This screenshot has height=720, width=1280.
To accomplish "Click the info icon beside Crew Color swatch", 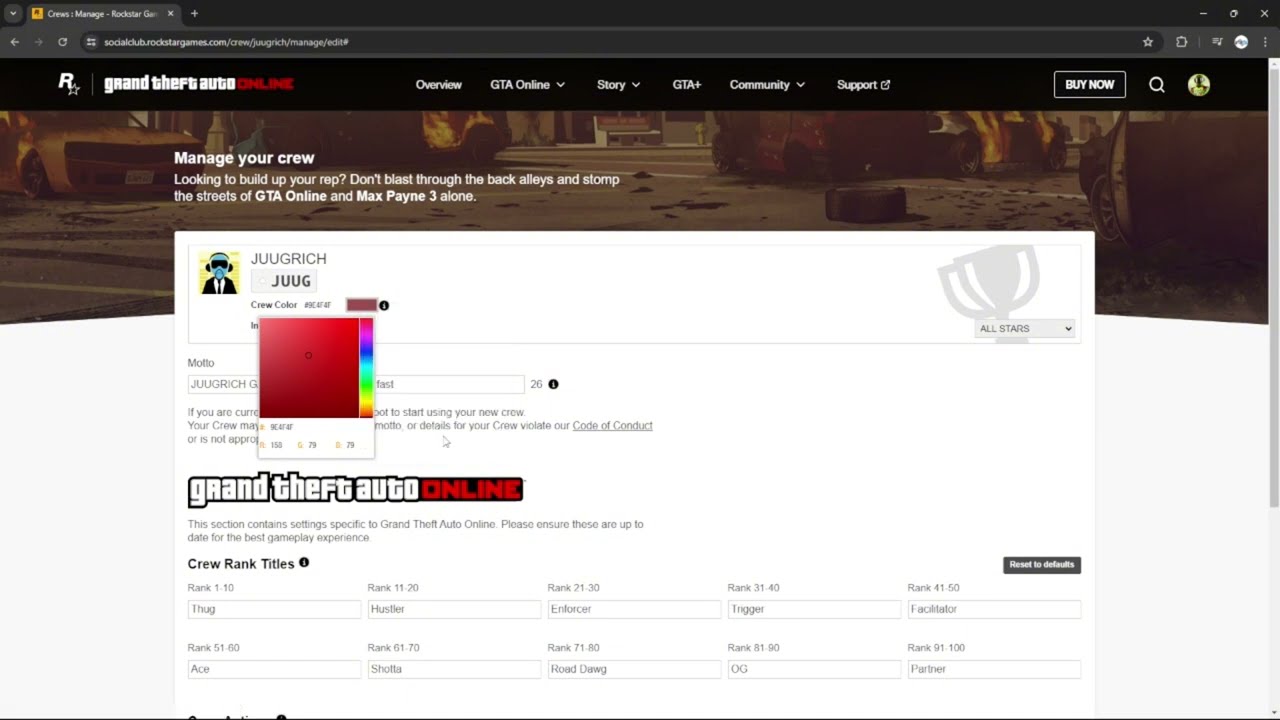I will 384,305.
